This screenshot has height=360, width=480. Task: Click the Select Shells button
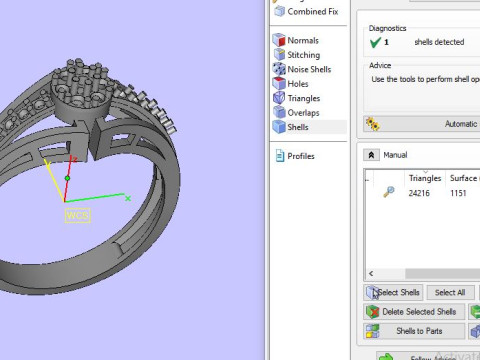point(393,293)
